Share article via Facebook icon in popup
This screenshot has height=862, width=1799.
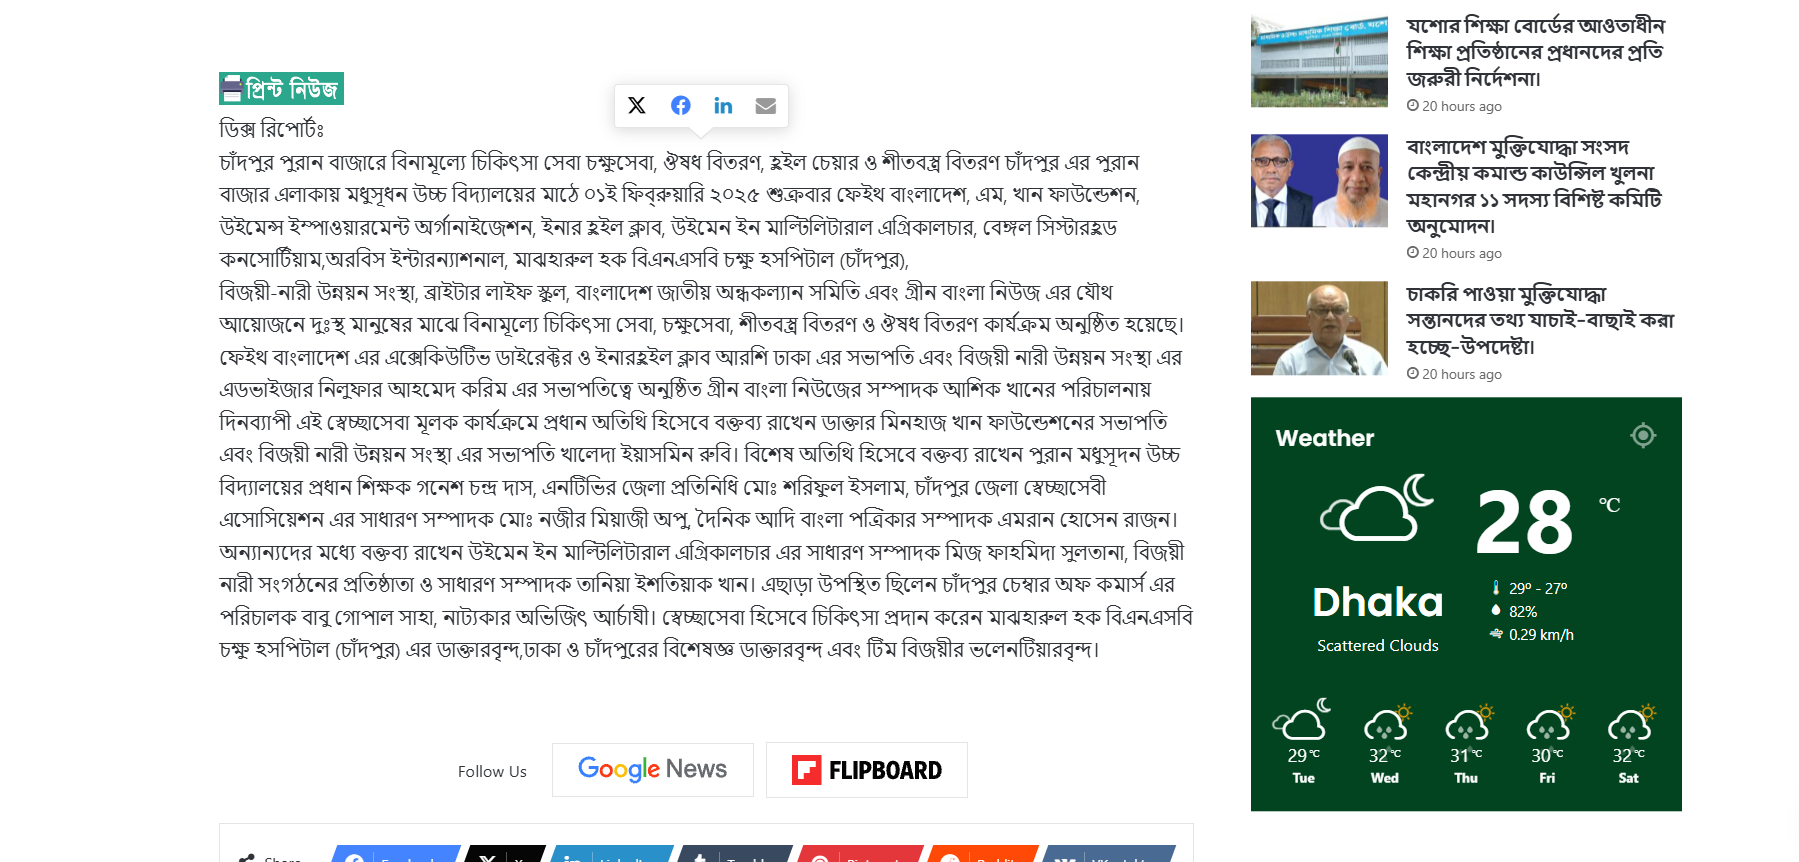[x=681, y=106]
